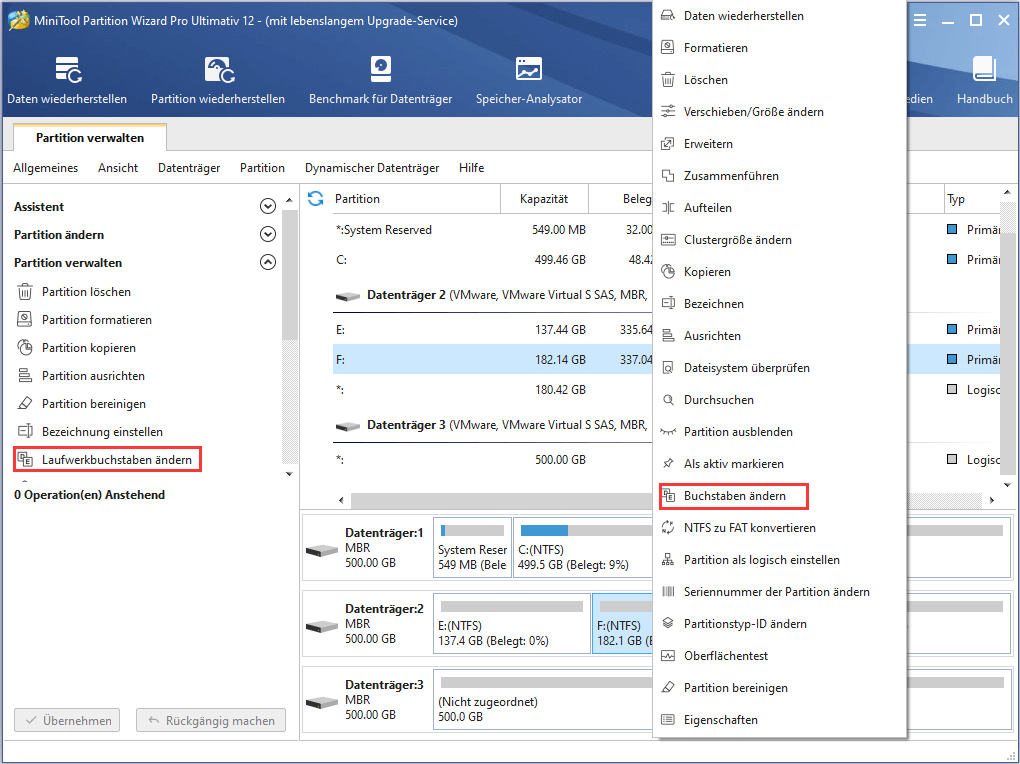Image resolution: width=1020 pixels, height=764 pixels.
Task: Click E:(NTFS) block in disk map
Action: (x=512, y=623)
